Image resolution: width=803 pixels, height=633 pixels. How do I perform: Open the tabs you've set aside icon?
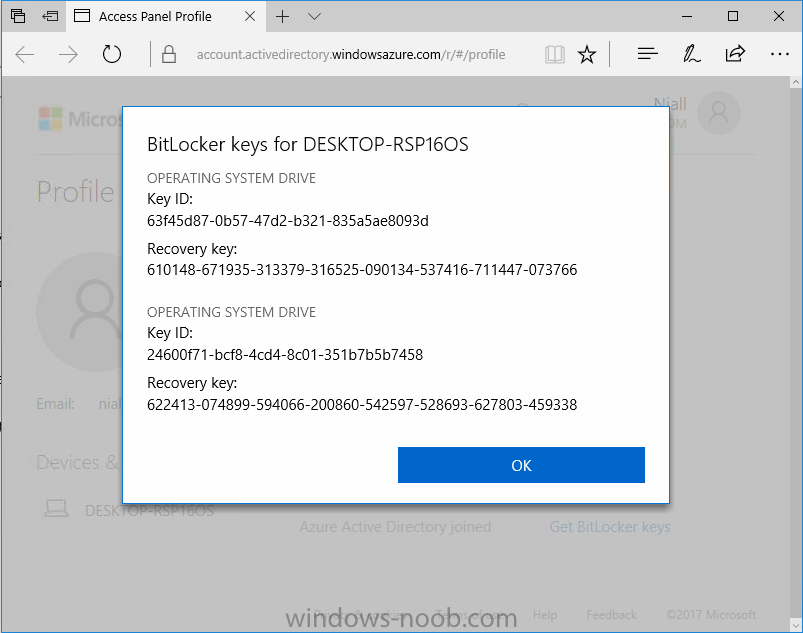tap(17, 16)
